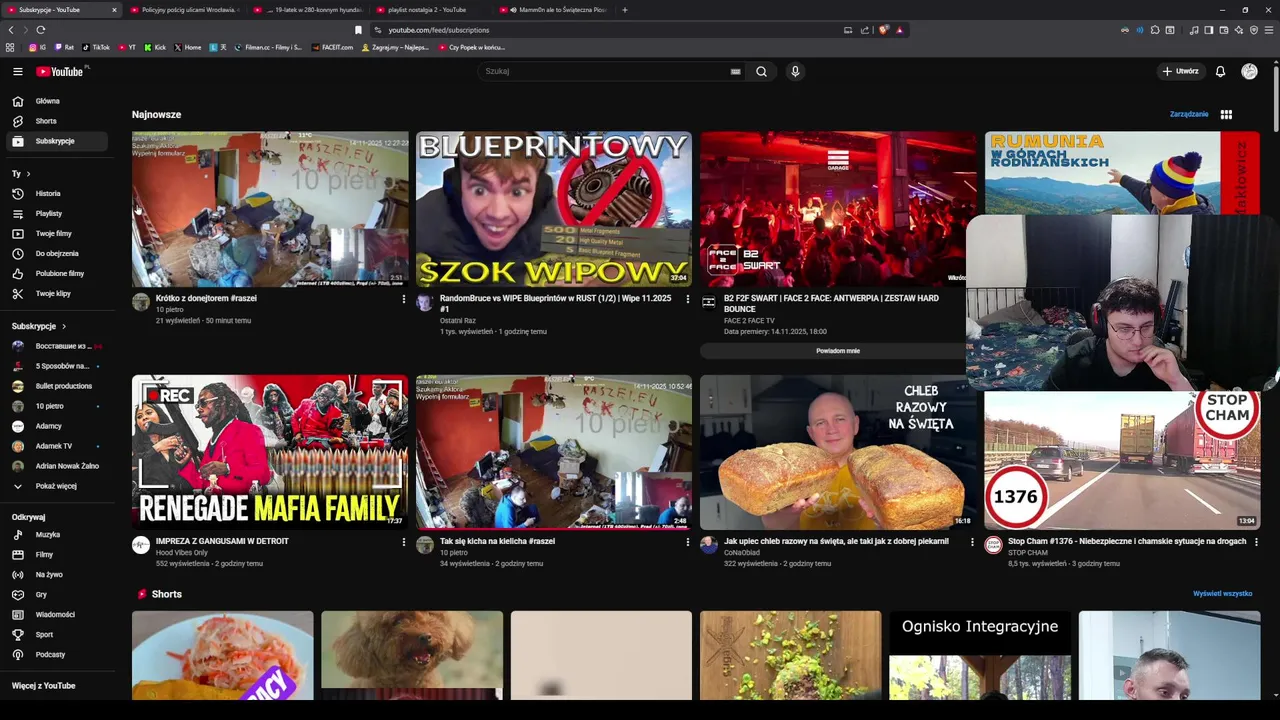
Task: Expand Pokaż więcej subscriptions list
Action: 55,486
